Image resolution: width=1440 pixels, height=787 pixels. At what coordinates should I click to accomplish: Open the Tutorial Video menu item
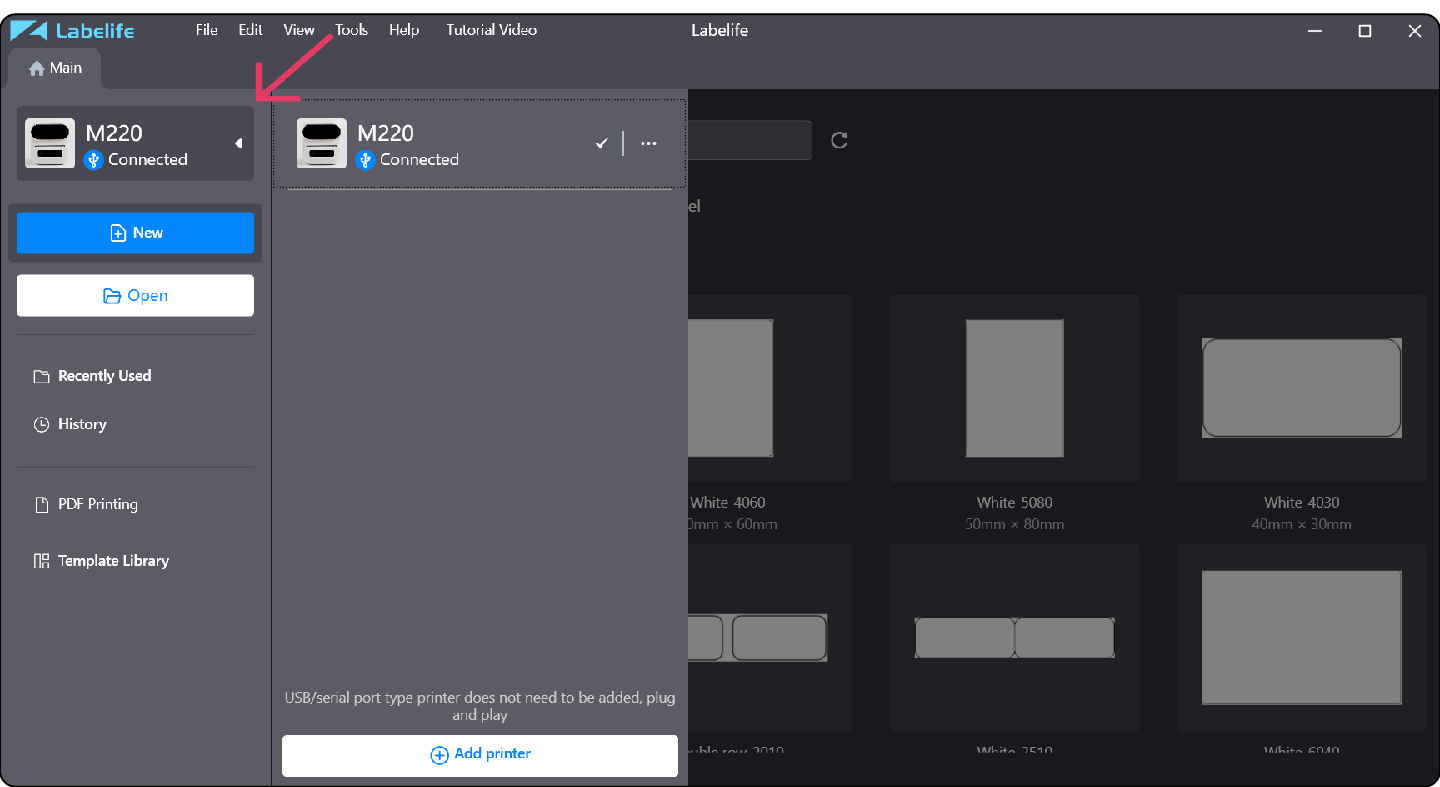[492, 30]
